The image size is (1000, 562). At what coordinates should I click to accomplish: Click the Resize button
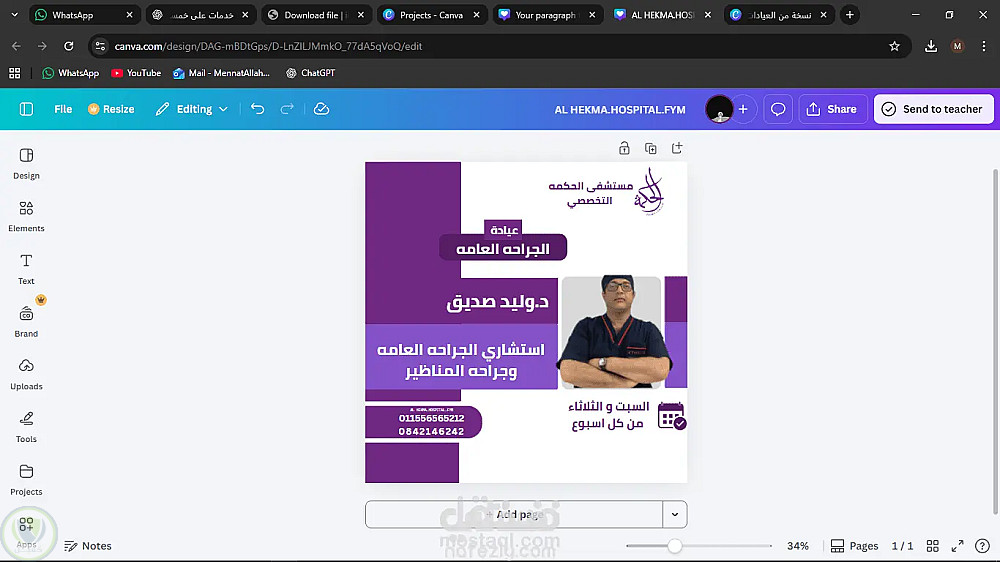[112, 109]
